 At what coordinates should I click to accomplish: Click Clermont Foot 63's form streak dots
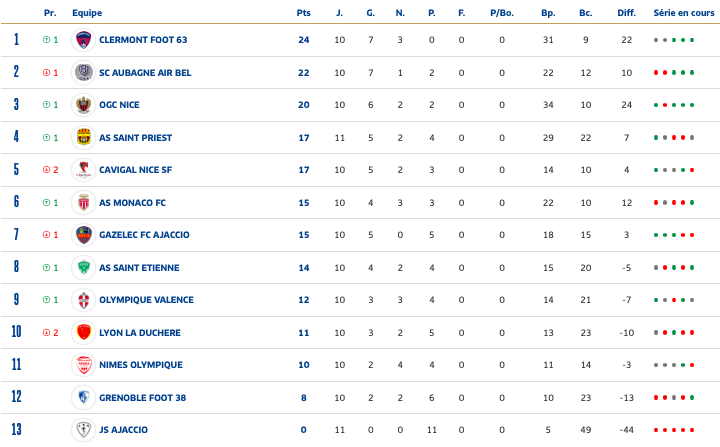(x=674, y=40)
